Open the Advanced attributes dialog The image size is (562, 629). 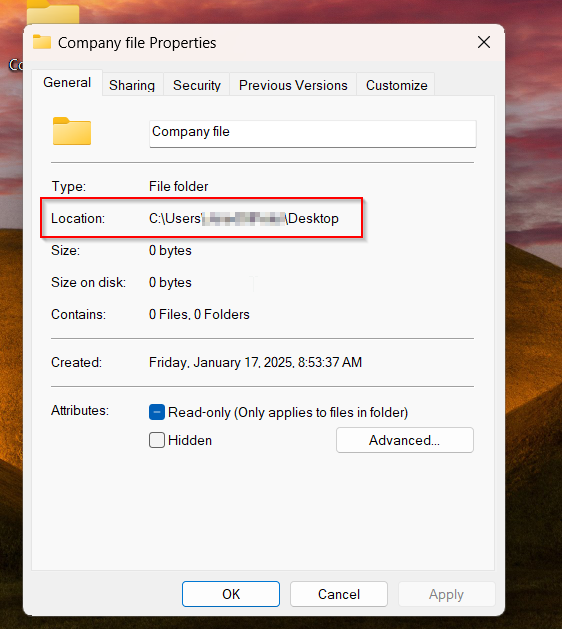(x=404, y=440)
